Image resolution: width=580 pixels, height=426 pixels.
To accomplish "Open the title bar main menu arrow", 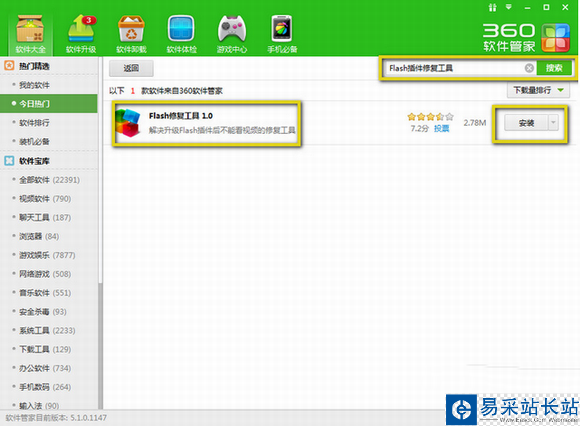I will coord(509,7).
